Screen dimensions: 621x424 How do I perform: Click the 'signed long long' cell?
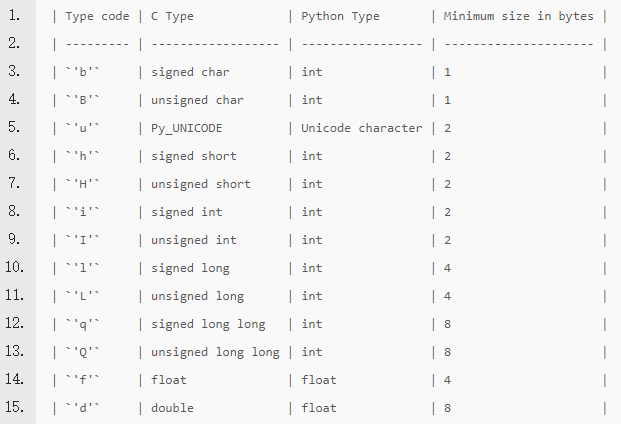coord(208,324)
